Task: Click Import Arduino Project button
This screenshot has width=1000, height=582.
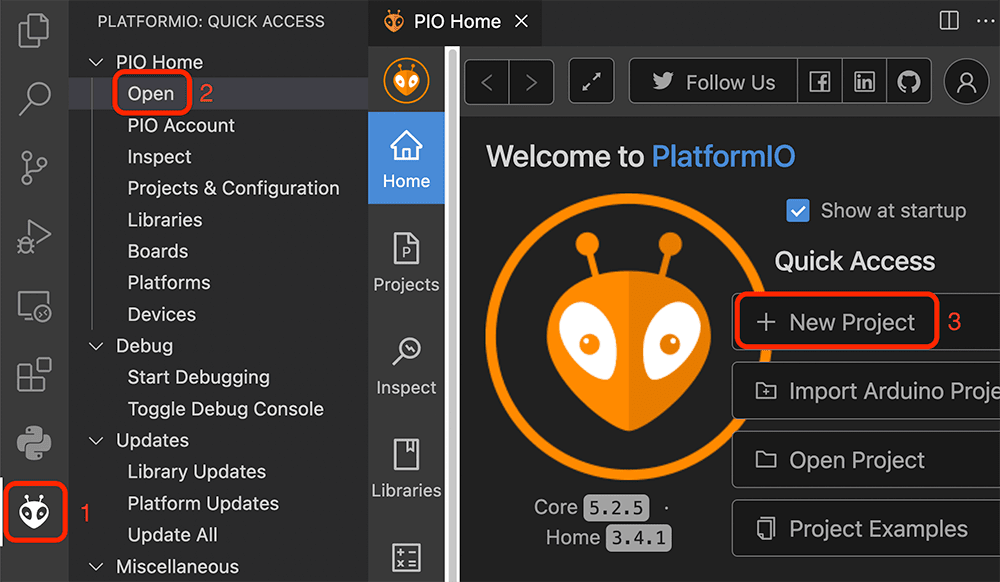Action: tap(866, 391)
